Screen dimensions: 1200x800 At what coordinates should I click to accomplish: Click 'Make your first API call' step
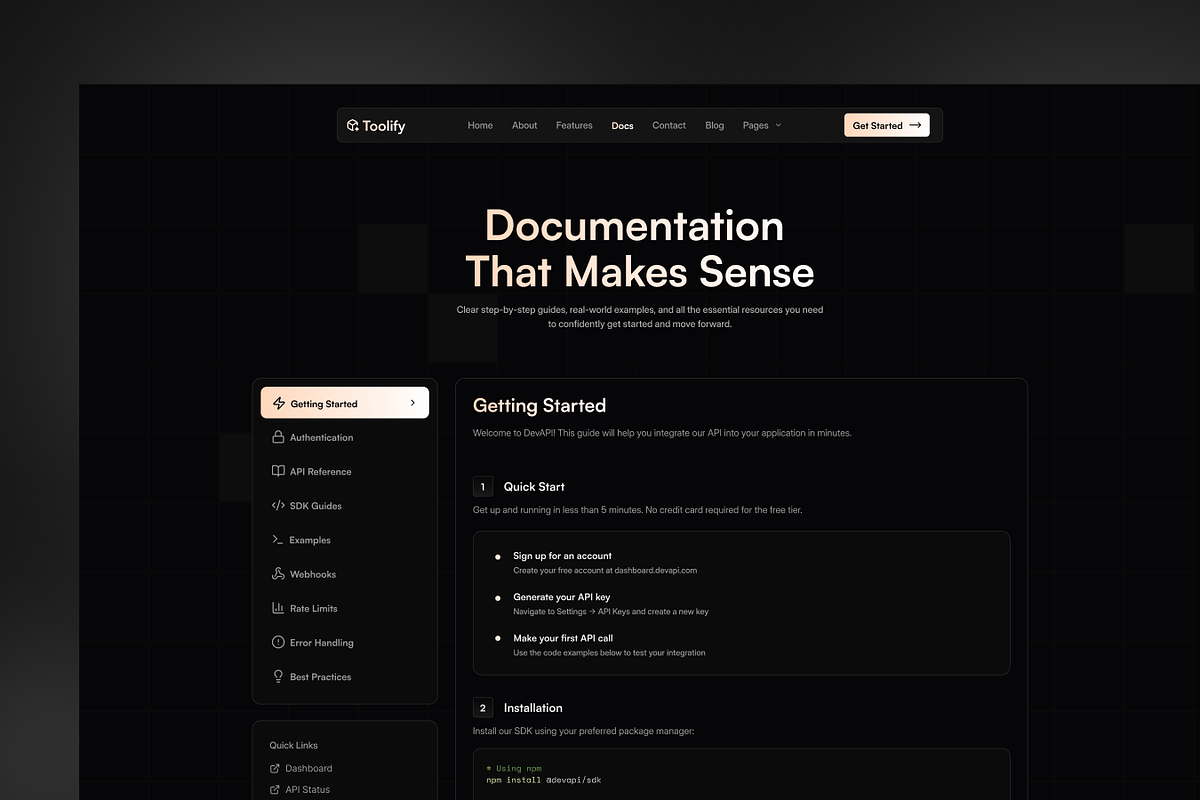[x=563, y=638]
